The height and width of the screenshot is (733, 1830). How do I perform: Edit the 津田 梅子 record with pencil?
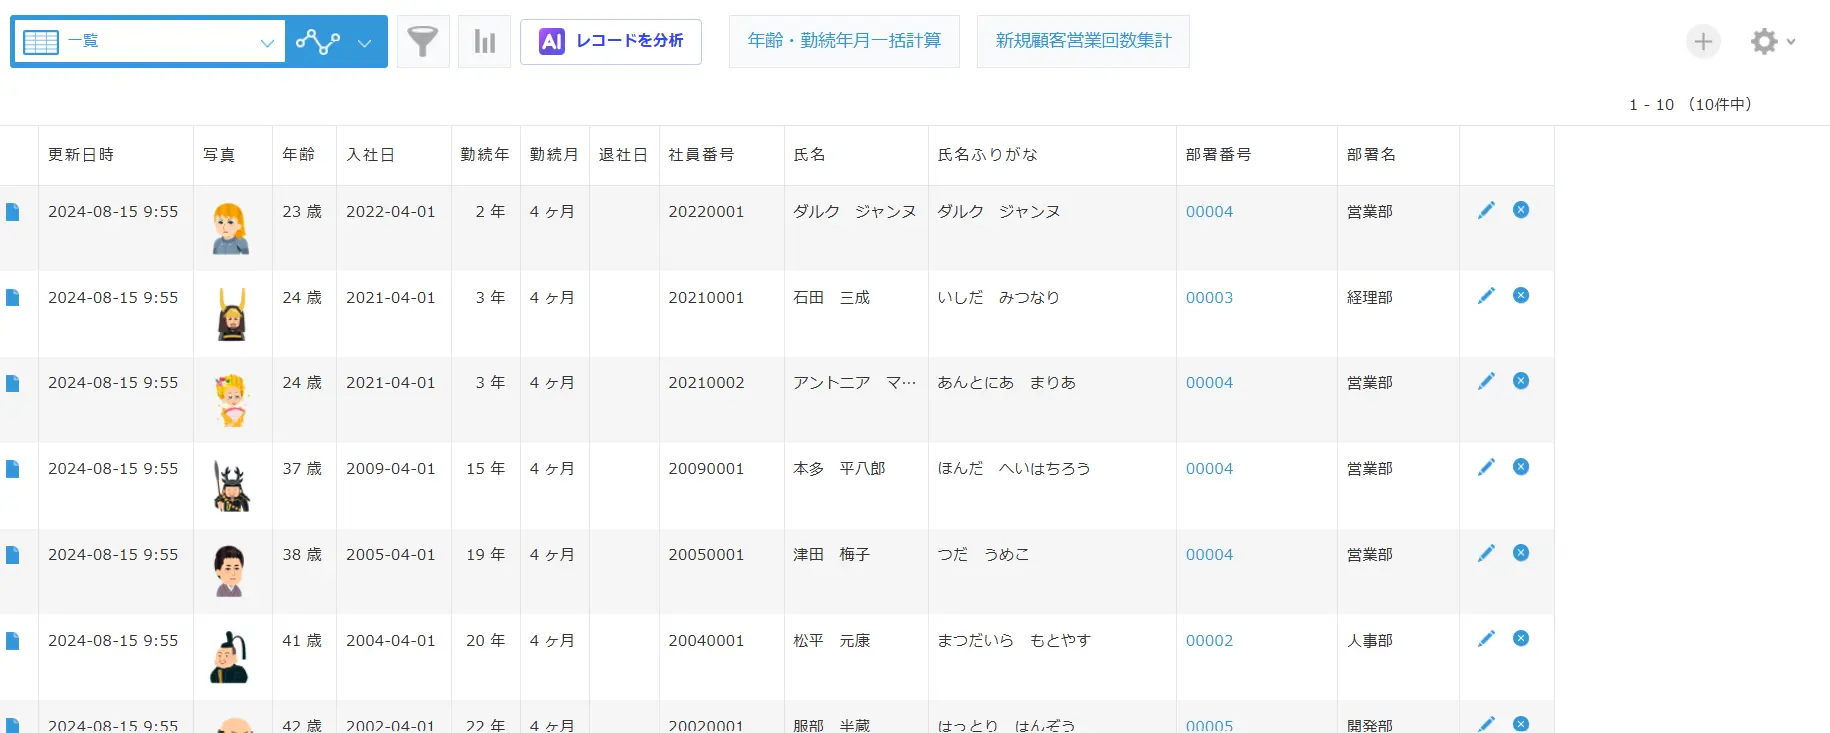(1486, 553)
